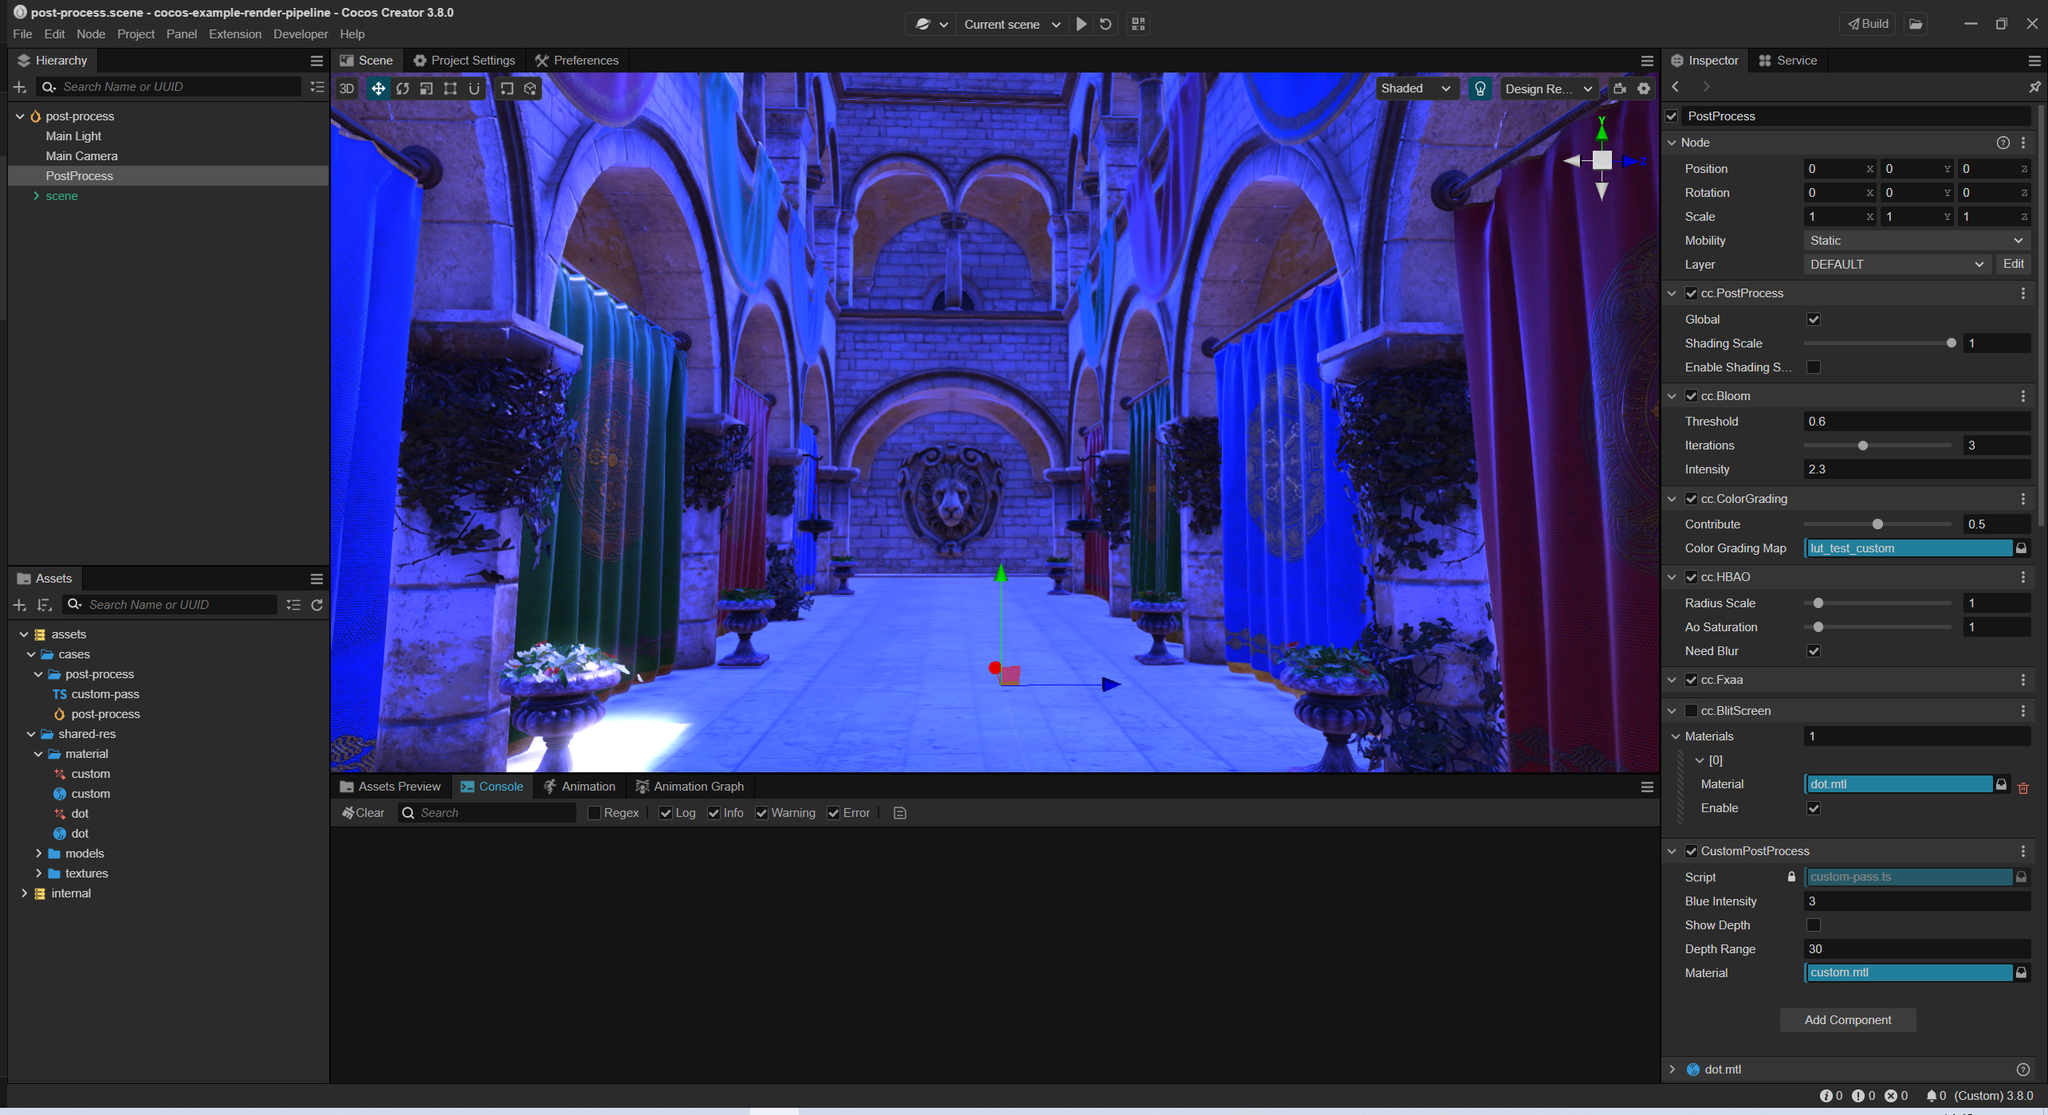Toggle scene lighting bulb icon

pyautogui.click(x=1480, y=89)
